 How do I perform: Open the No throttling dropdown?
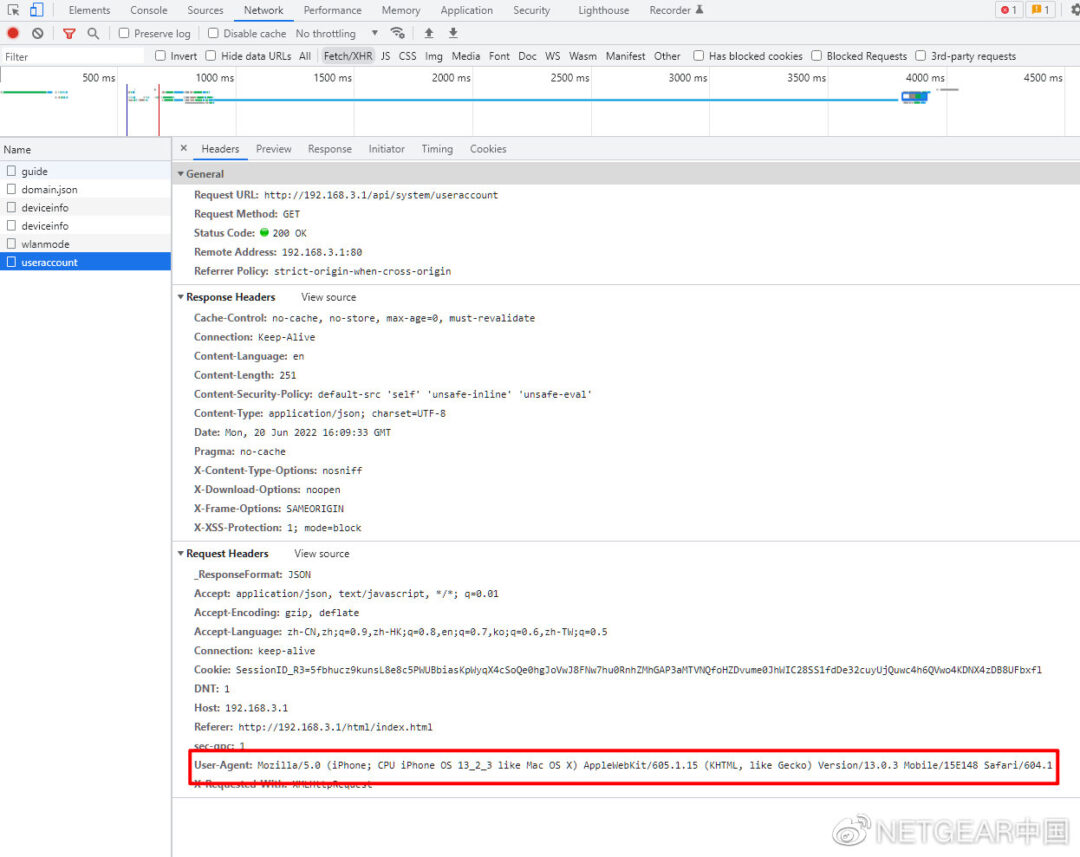pos(337,33)
